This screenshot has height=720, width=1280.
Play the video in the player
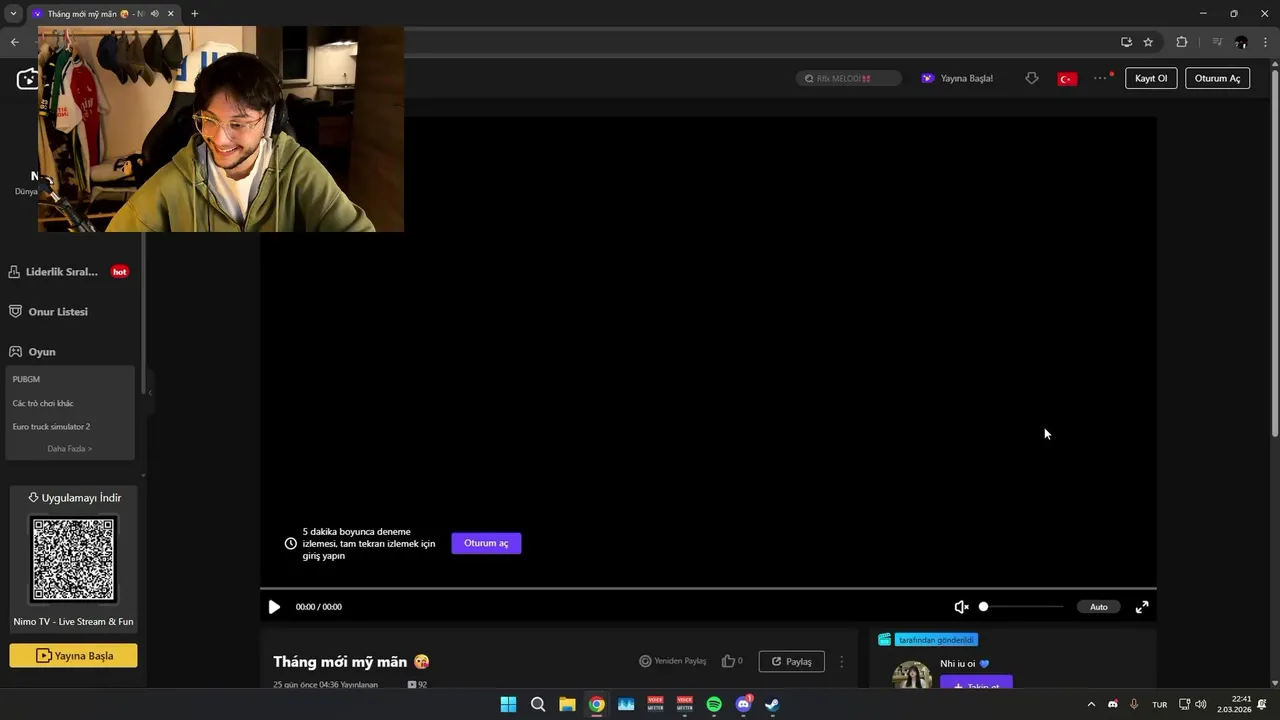tap(274, 607)
